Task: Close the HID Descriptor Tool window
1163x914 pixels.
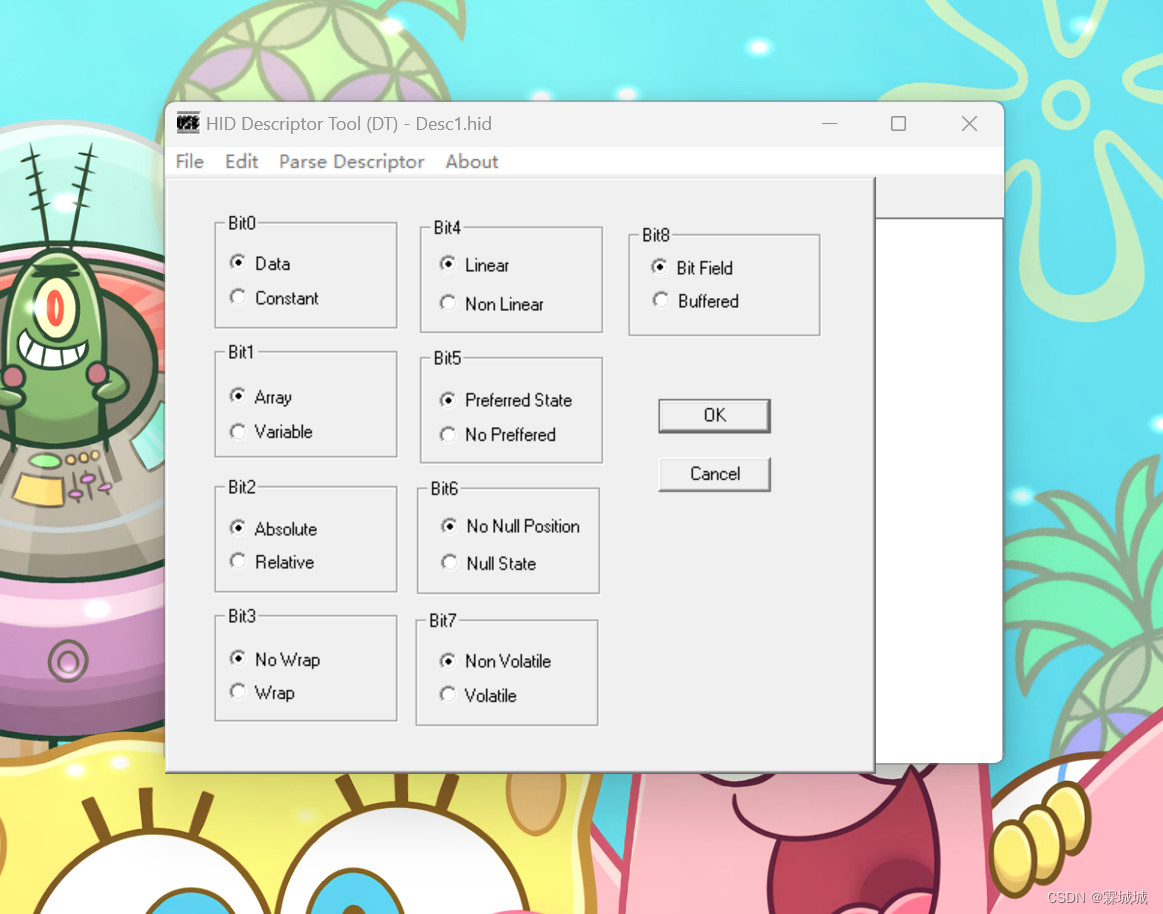Action: pos(969,124)
